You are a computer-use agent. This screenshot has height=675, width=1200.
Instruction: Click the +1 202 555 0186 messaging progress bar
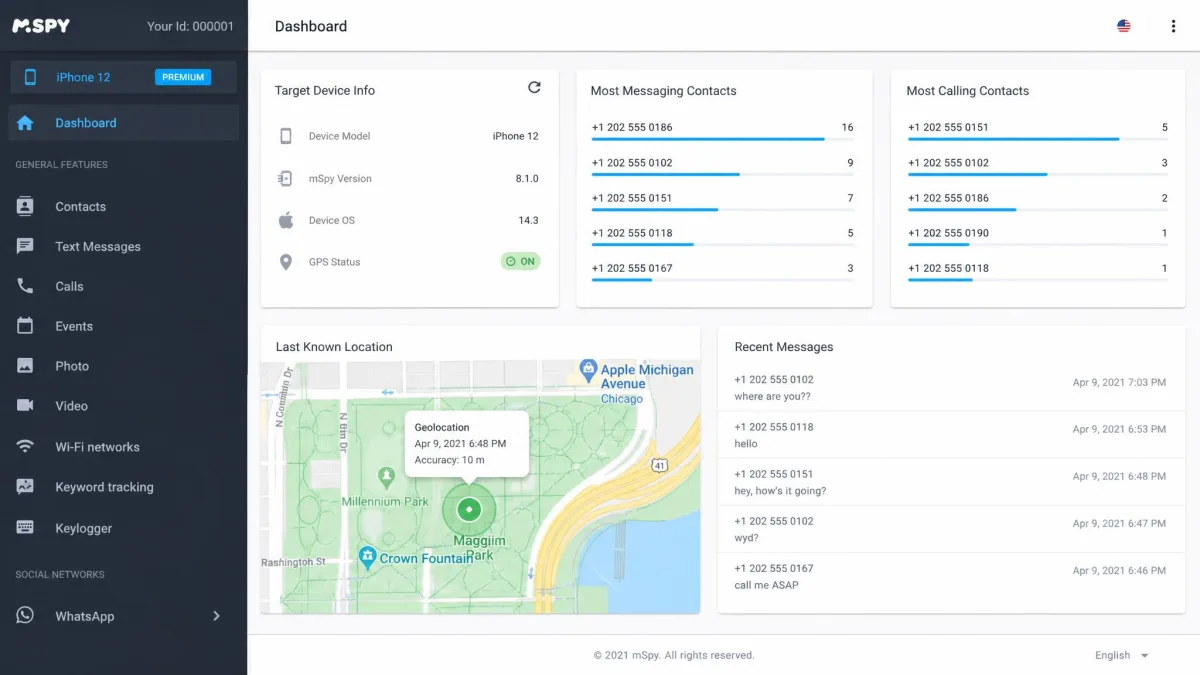pos(723,139)
